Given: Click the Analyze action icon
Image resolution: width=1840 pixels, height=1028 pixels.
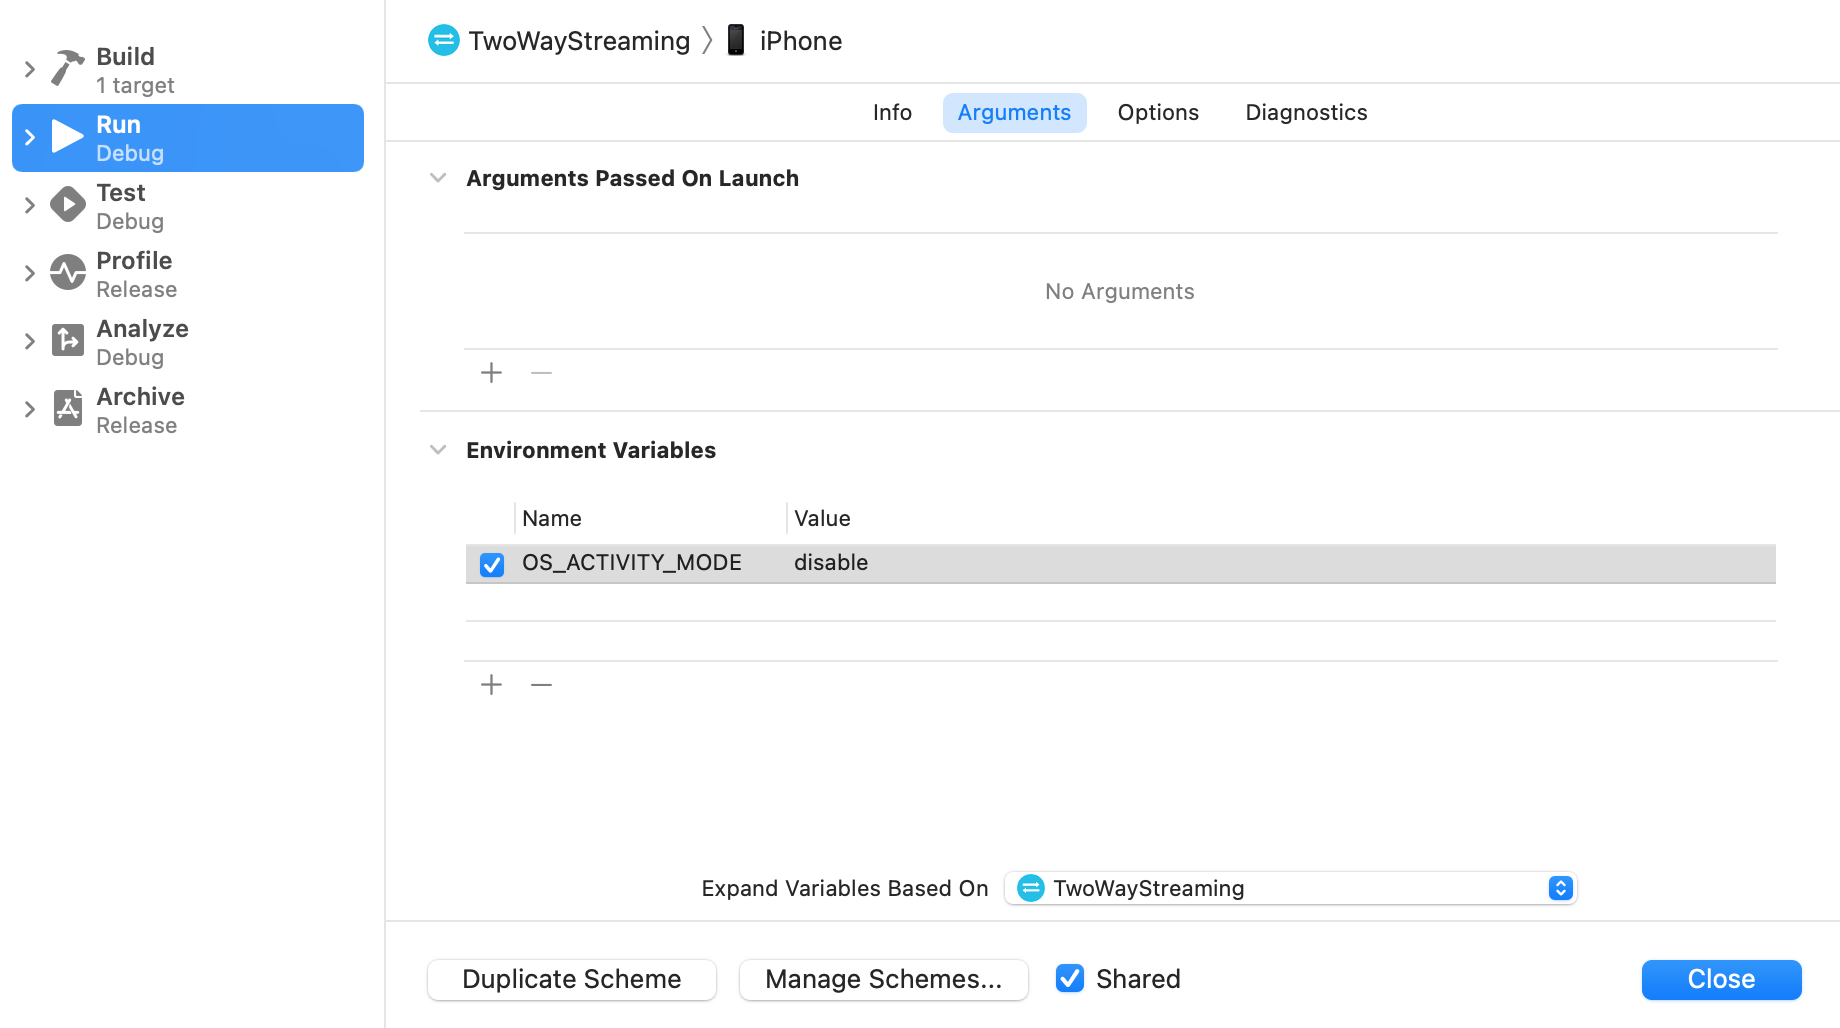Looking at the screenshot, I should click(x=67, y=341).
